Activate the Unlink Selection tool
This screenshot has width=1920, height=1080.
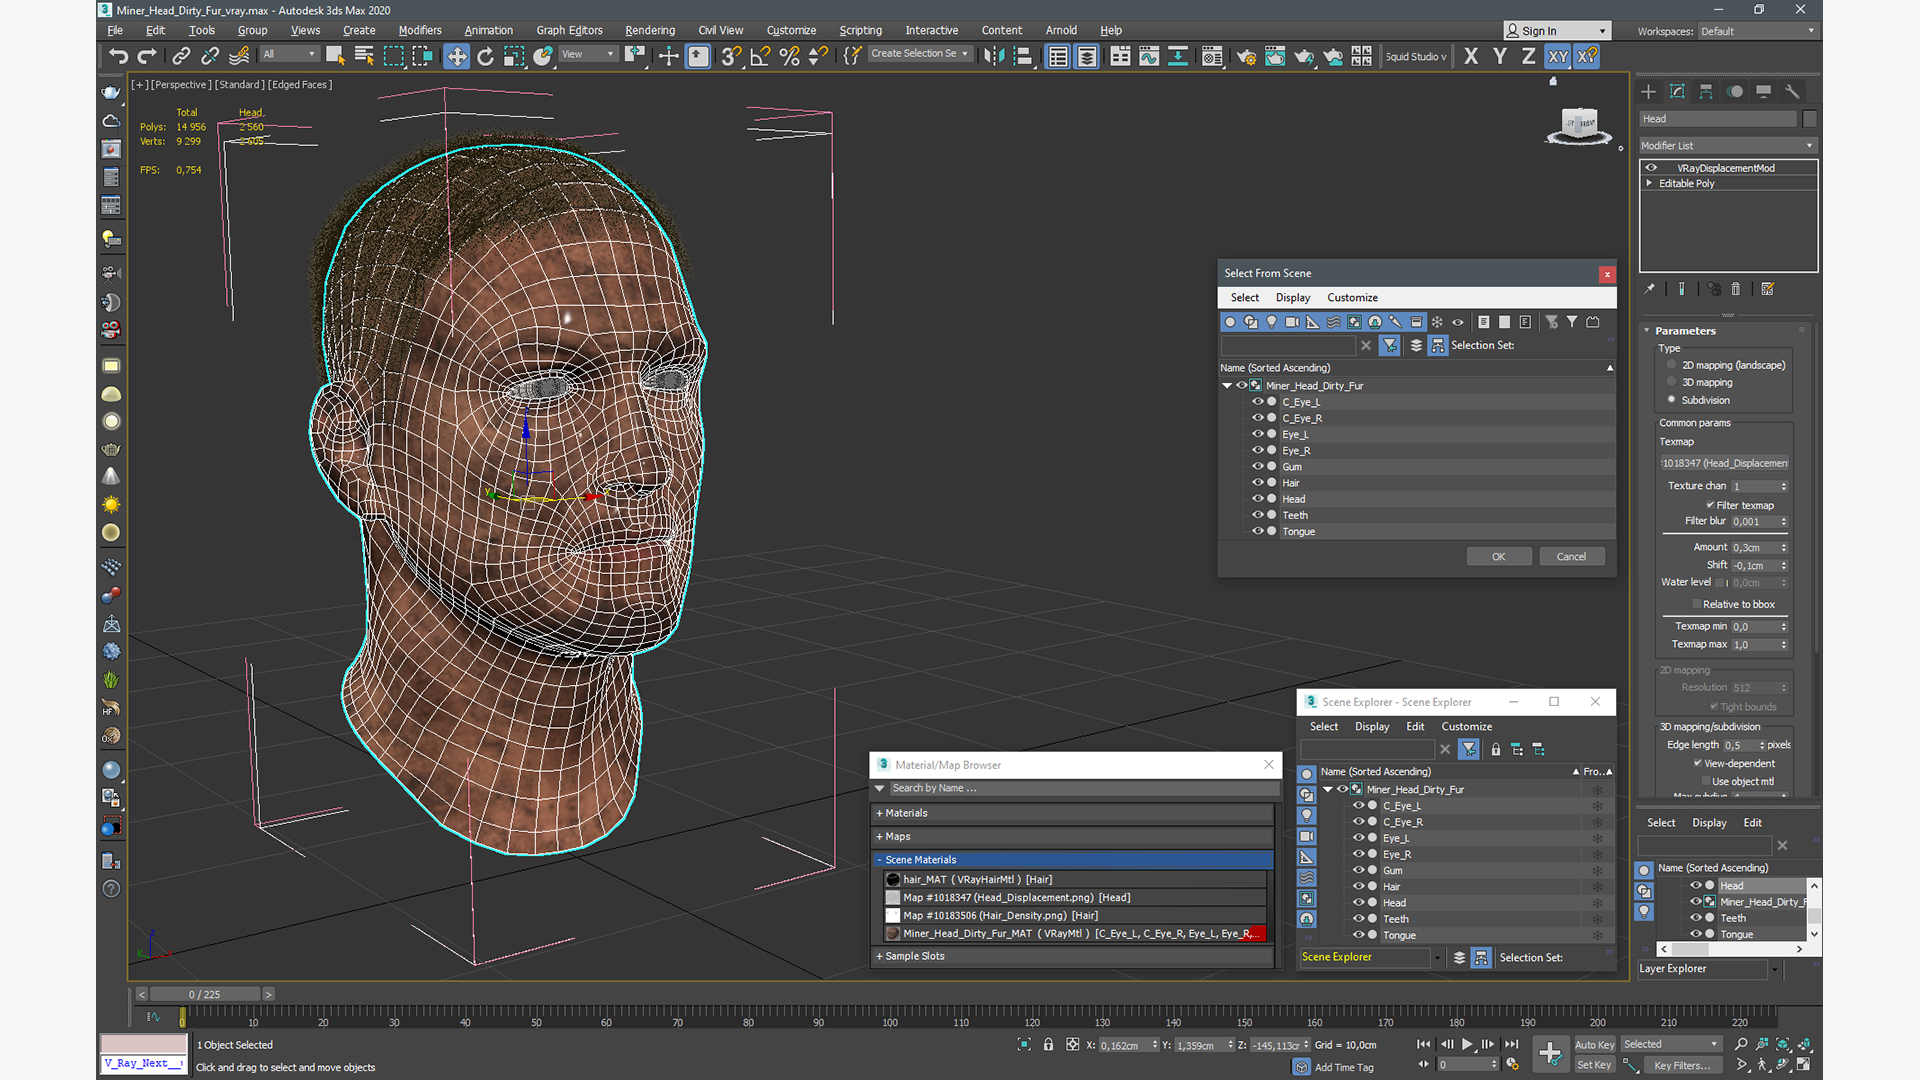[x=210, y=56]
